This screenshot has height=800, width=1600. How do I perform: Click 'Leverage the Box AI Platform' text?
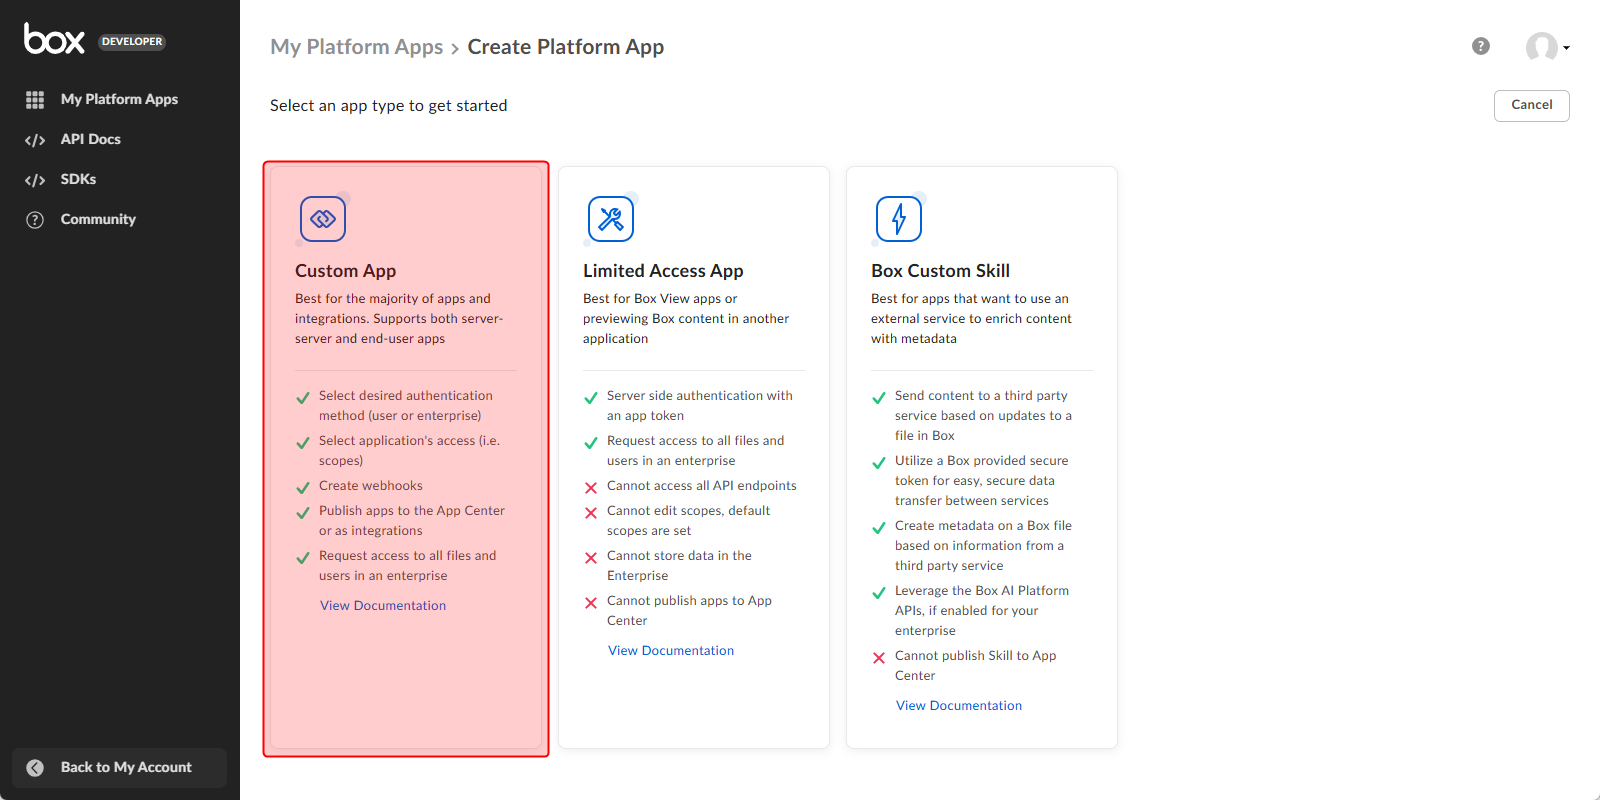tap(982, 591)
